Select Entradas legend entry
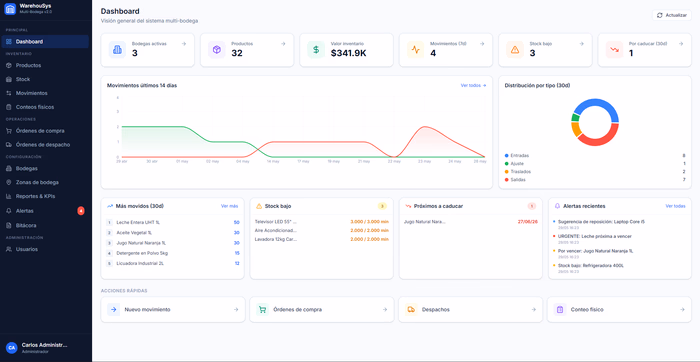Viewport: 700px width, 362px height. click(x=595, y=155)
